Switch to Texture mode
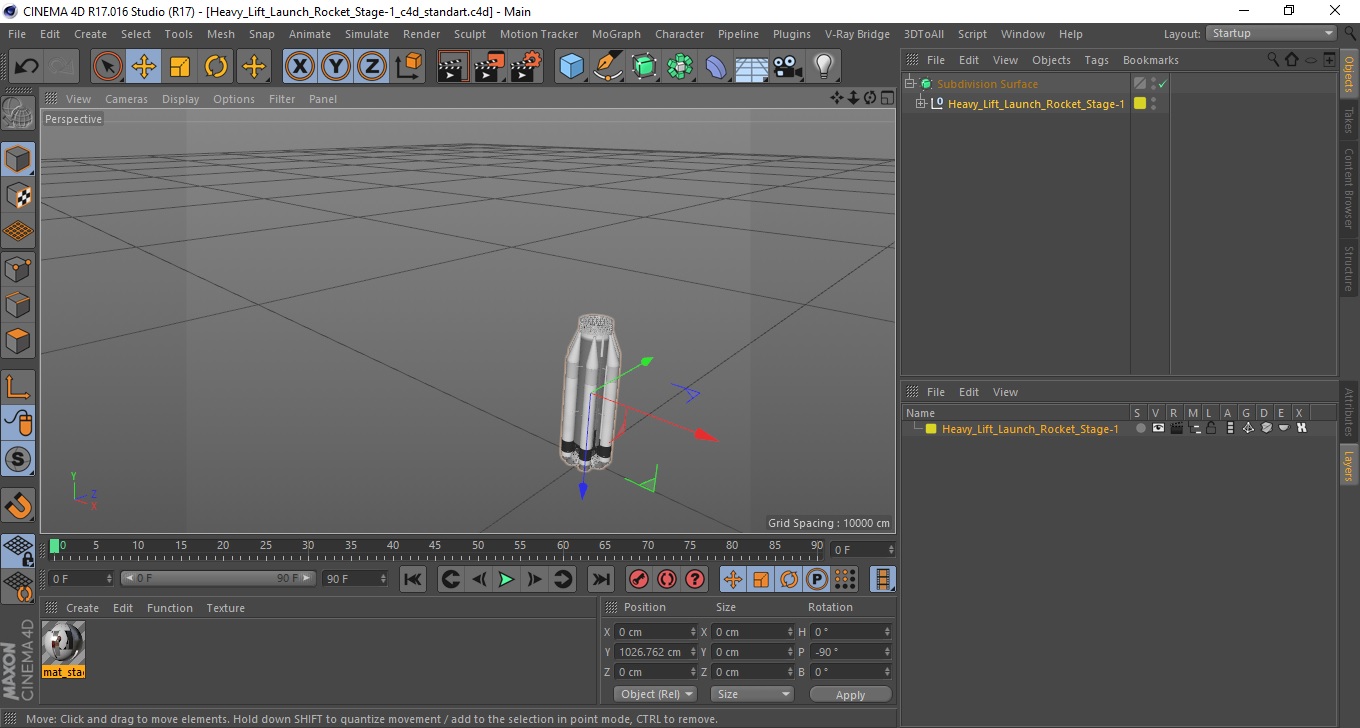The height and width of the screenshot is (728, 1360). [x=18, y=195]
